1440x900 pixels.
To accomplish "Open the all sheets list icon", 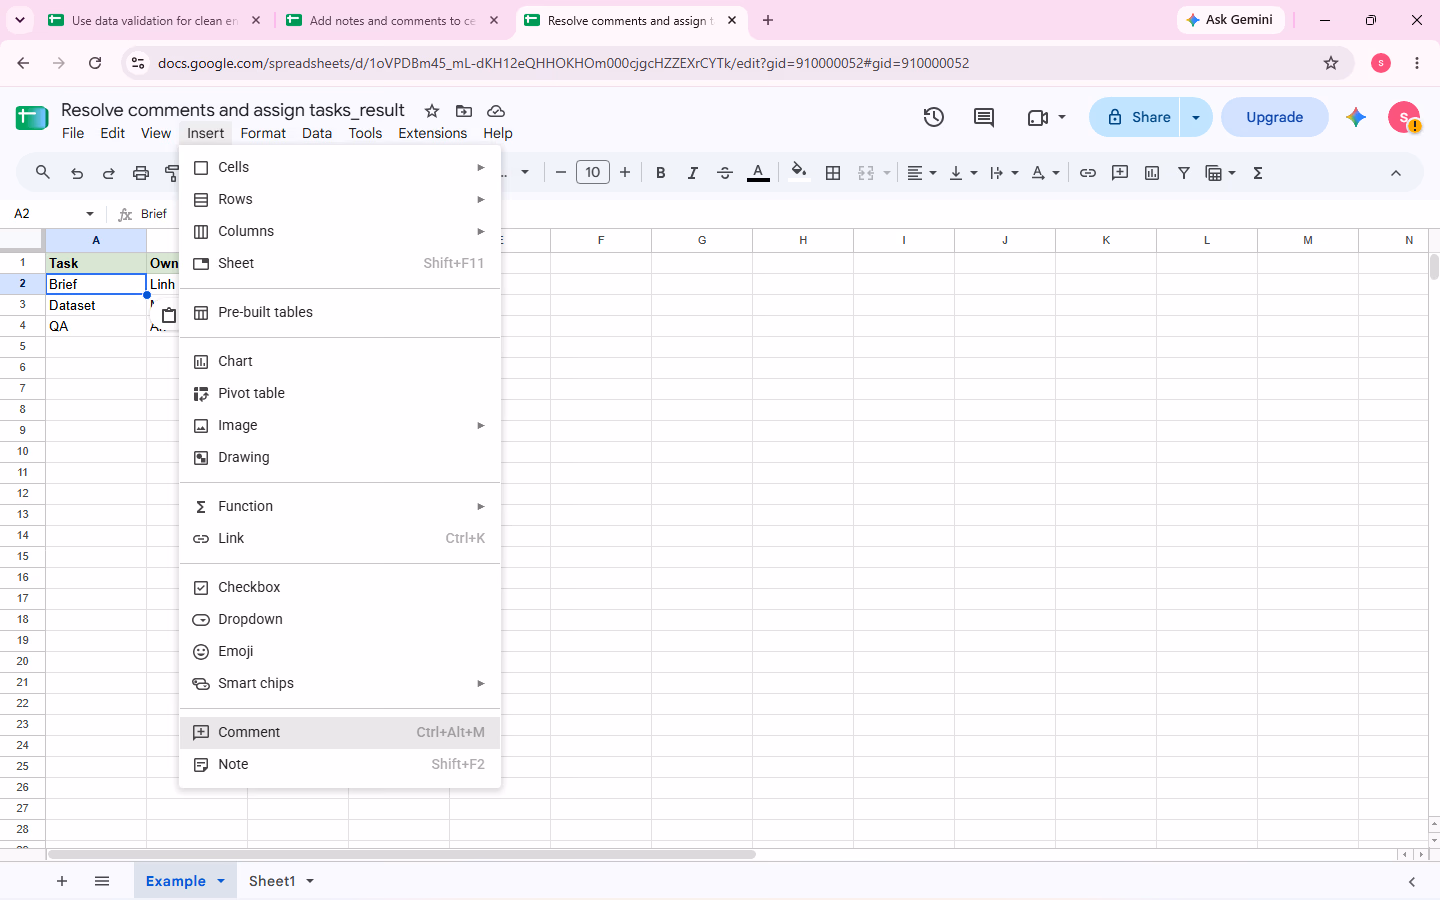I will tap(102, 881).
